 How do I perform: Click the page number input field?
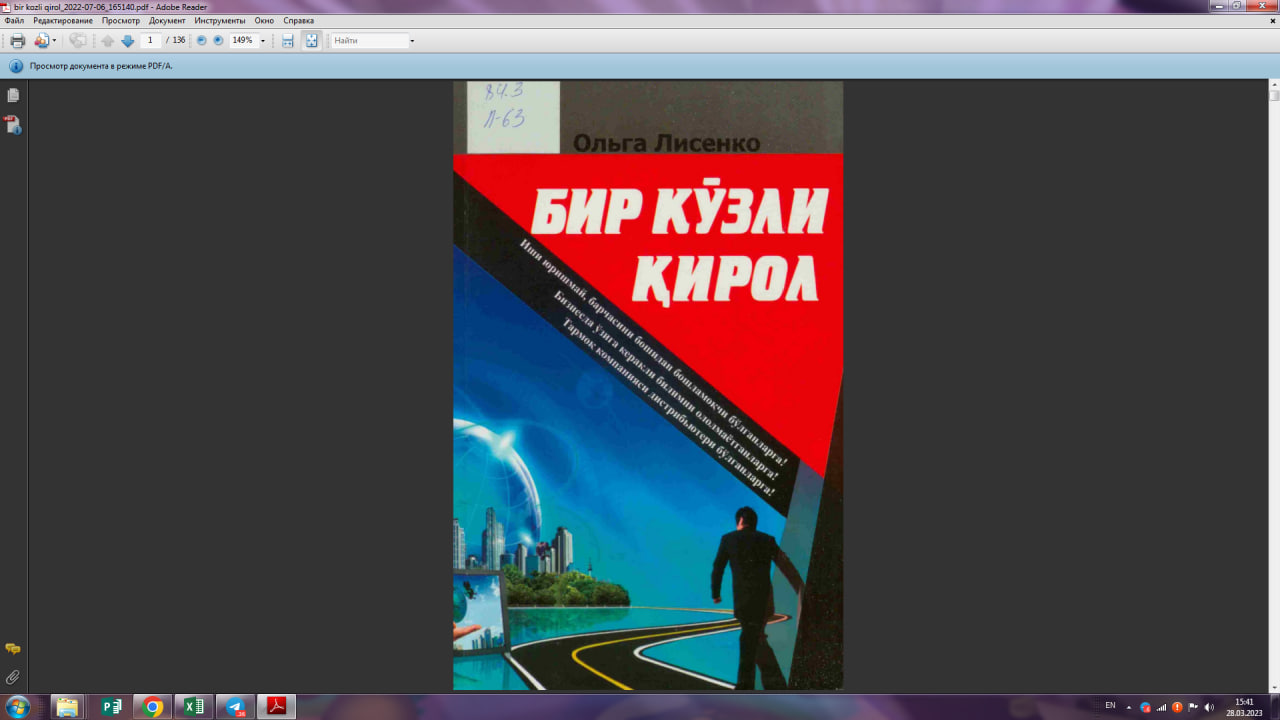pyautogui.click(x=150, y=40)
